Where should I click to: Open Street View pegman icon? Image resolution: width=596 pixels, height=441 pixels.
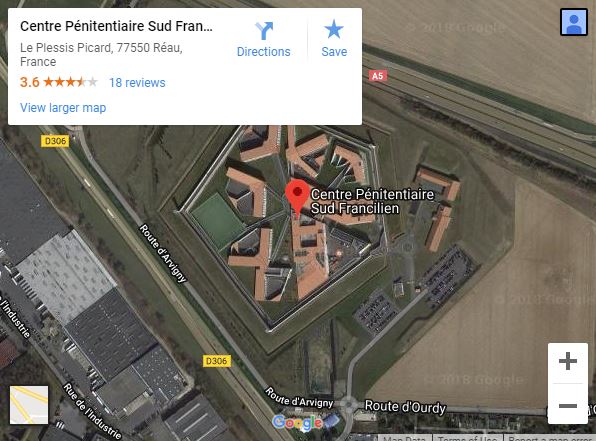(x=574, y=22)
